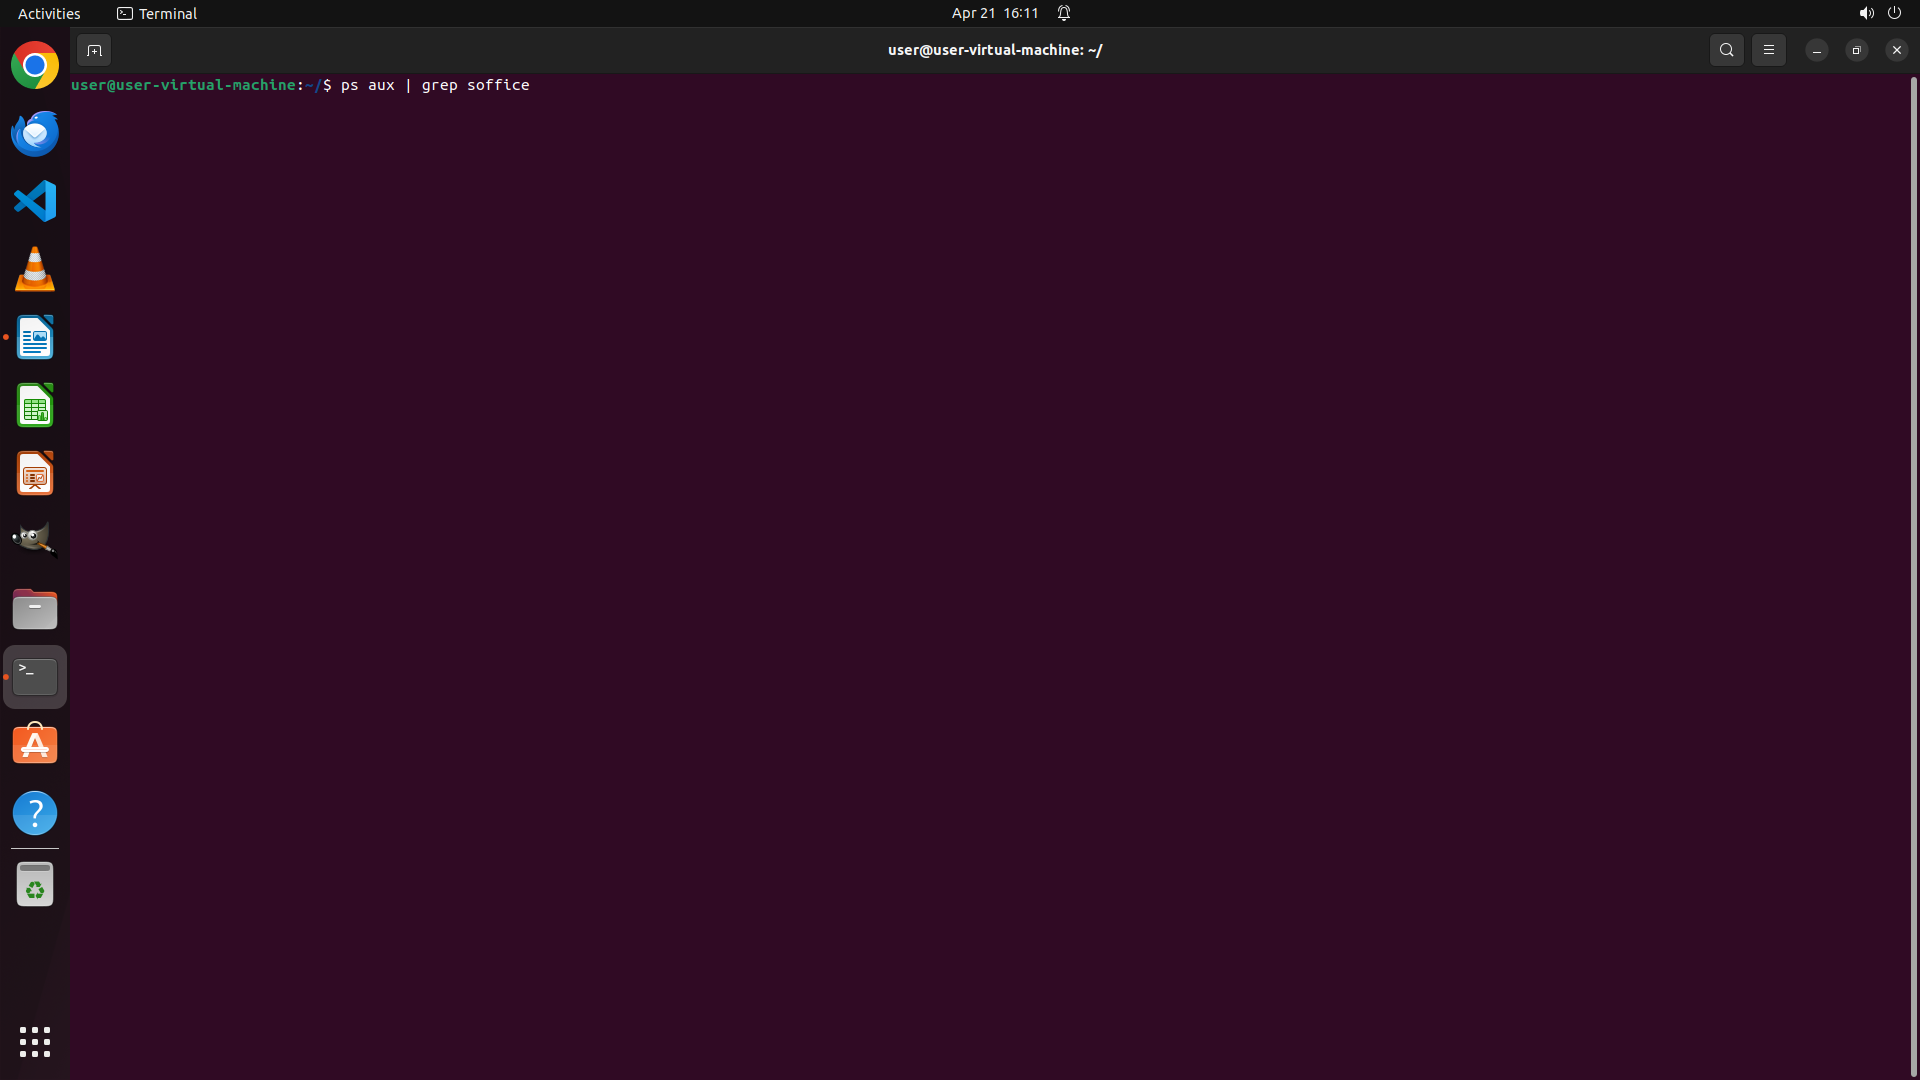Open system menu via volume icon

tap(1865, 13)
